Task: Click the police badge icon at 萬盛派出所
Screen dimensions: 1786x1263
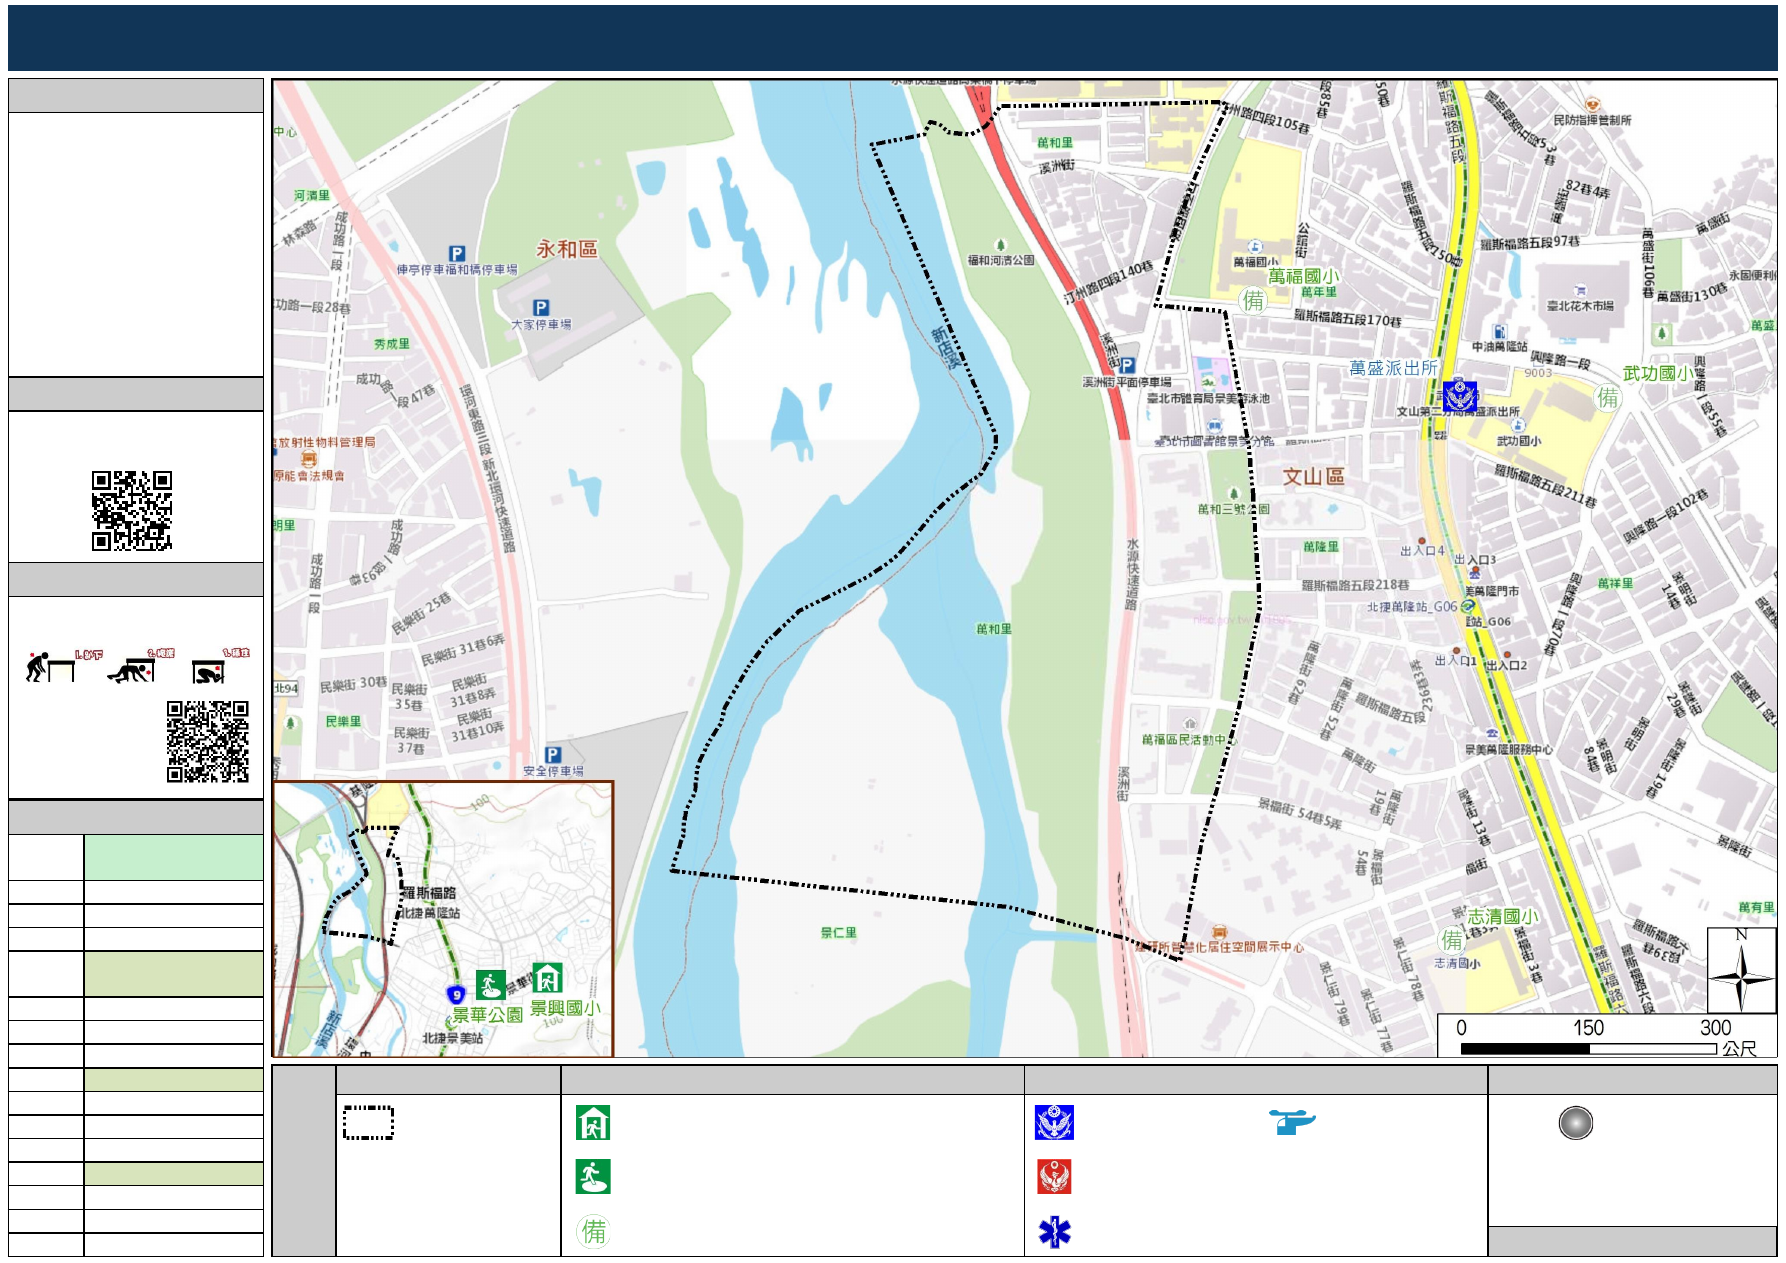Action: [x=1460, y=397]
